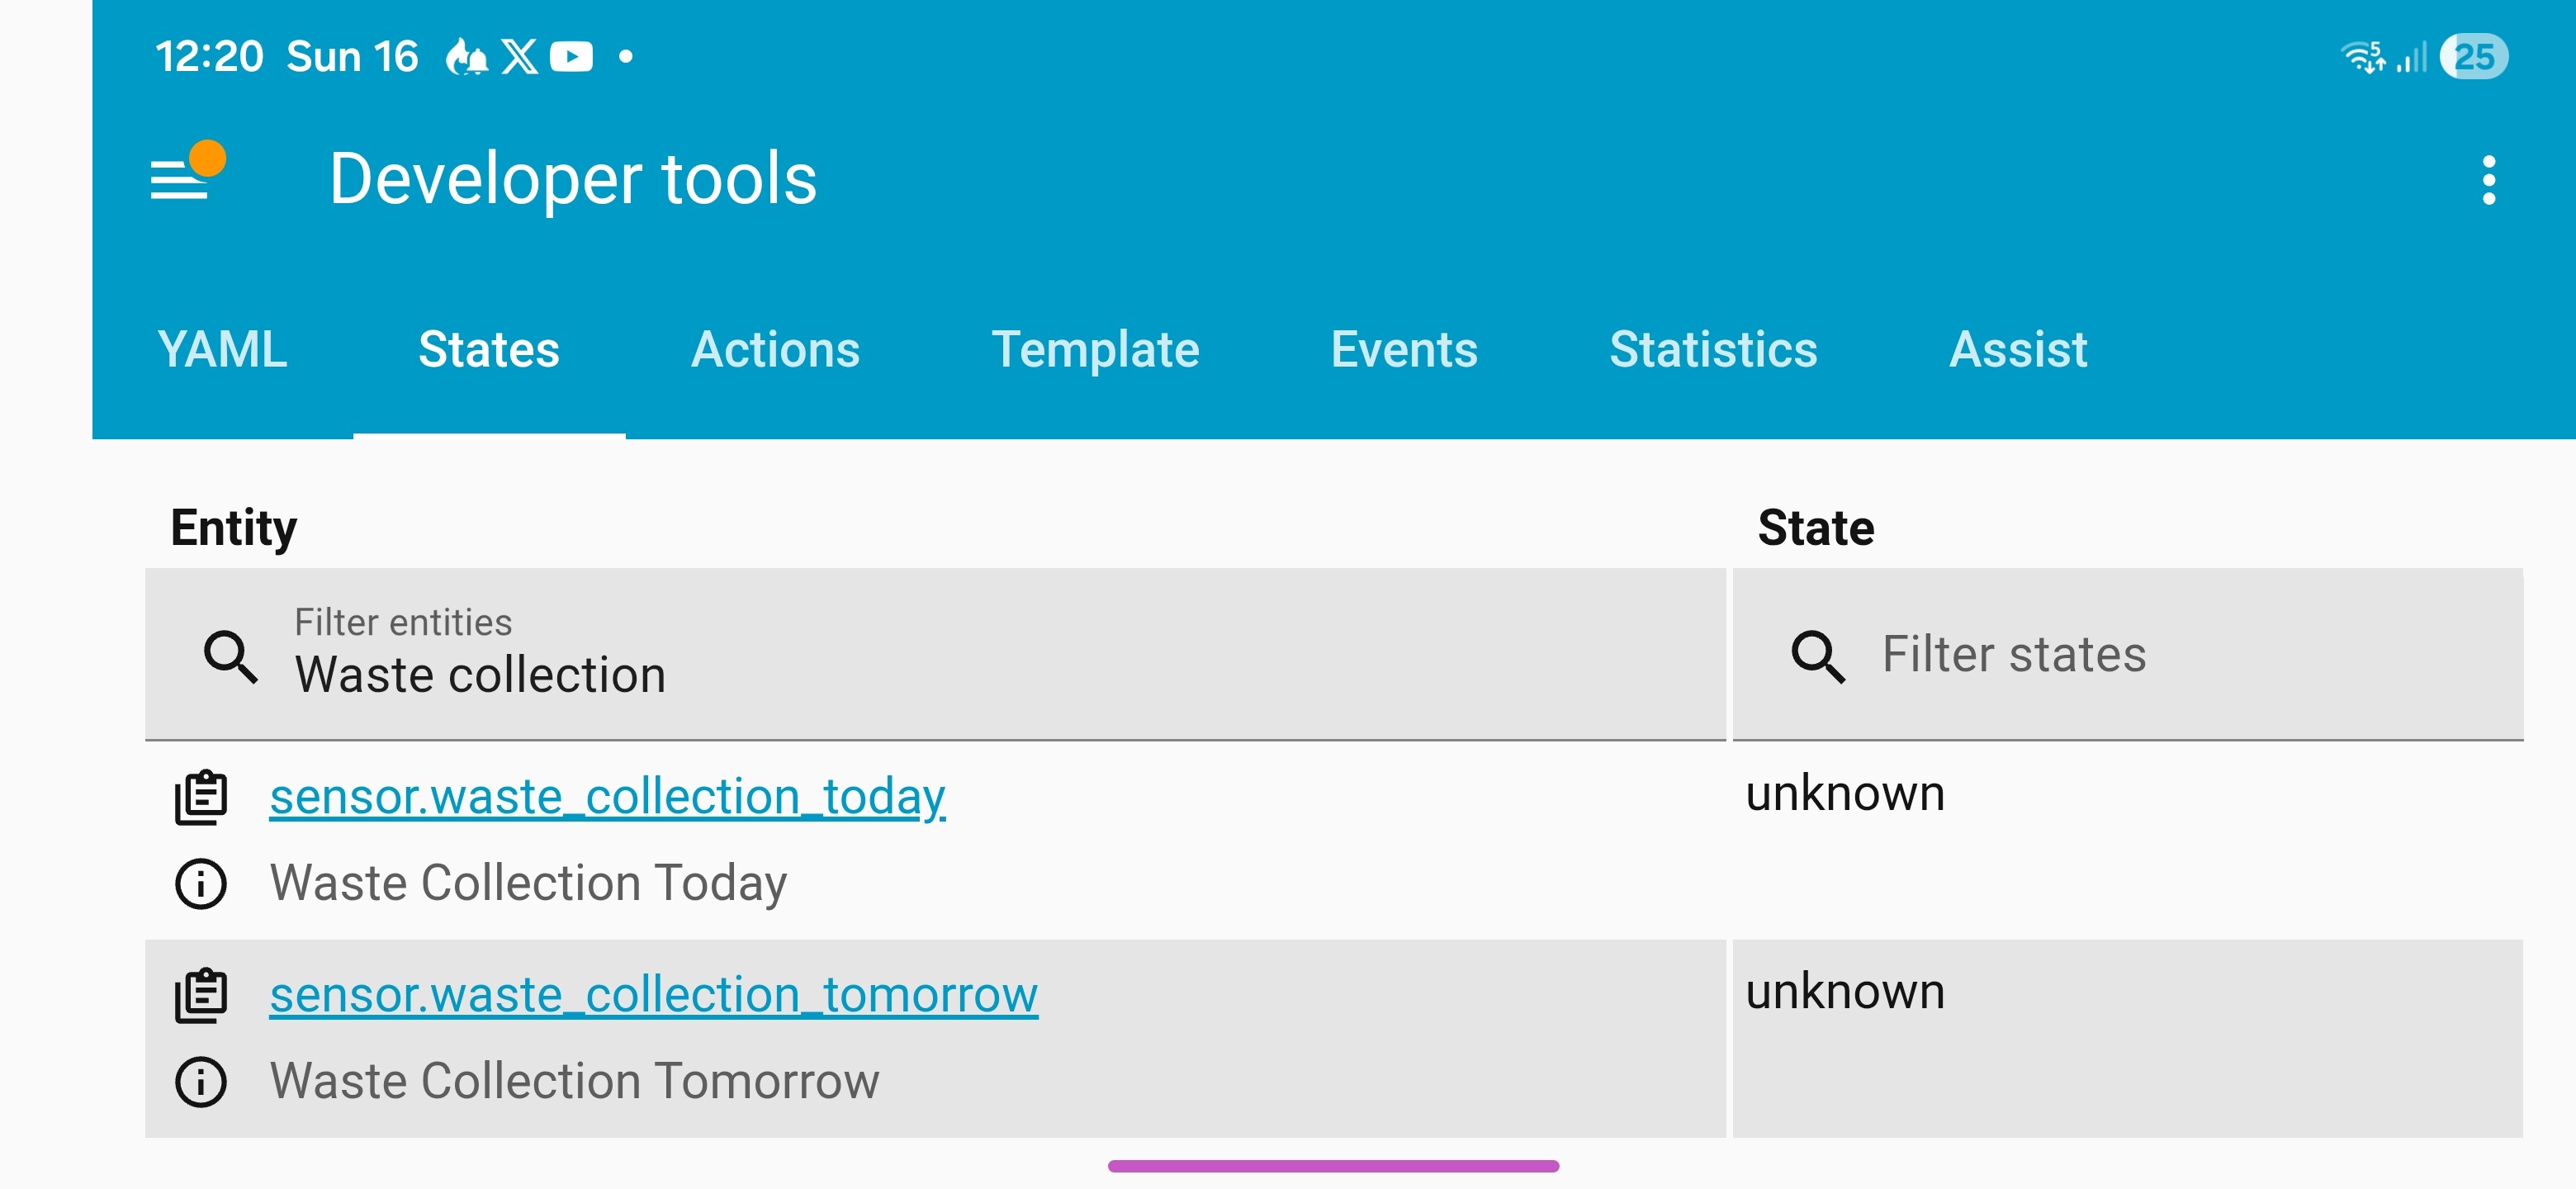The width and height of the screenshot is (2576, 1189).
Task: Show info for Waste Collection Tomorrow
Action: [x=201, y=1082]
